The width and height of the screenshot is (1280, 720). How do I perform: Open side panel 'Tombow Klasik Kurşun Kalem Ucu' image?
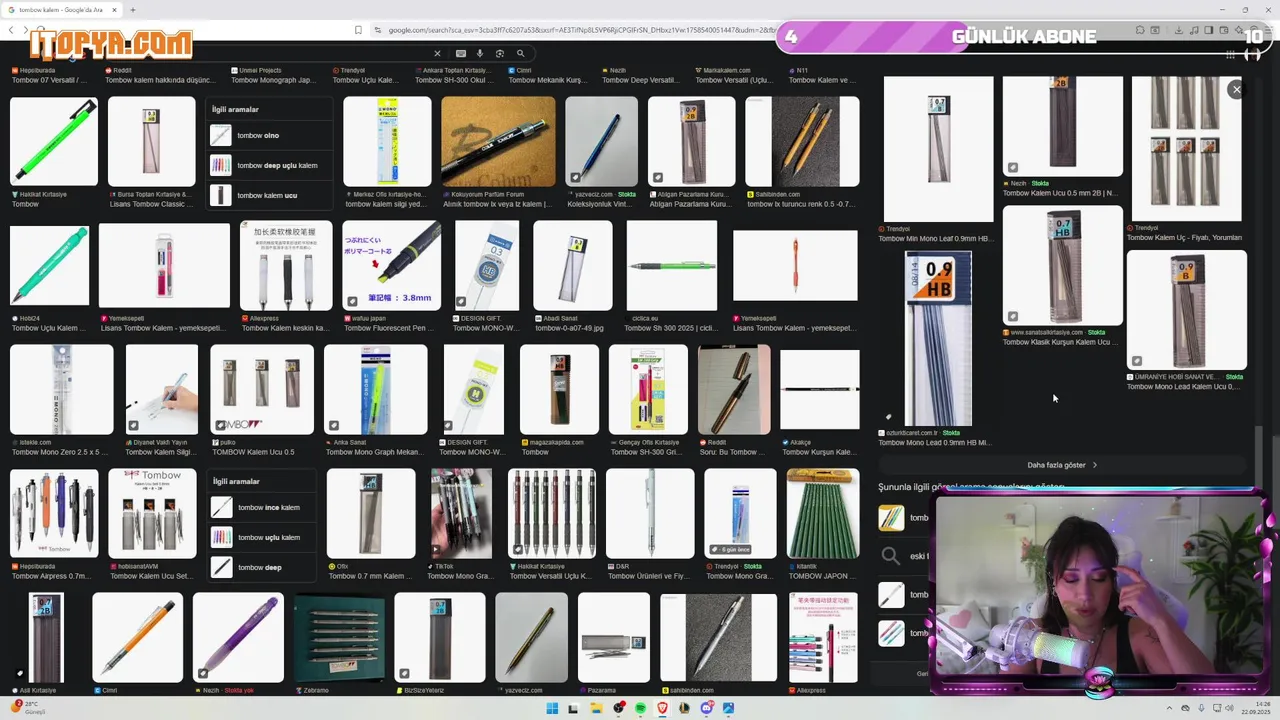coord(1063,265)
